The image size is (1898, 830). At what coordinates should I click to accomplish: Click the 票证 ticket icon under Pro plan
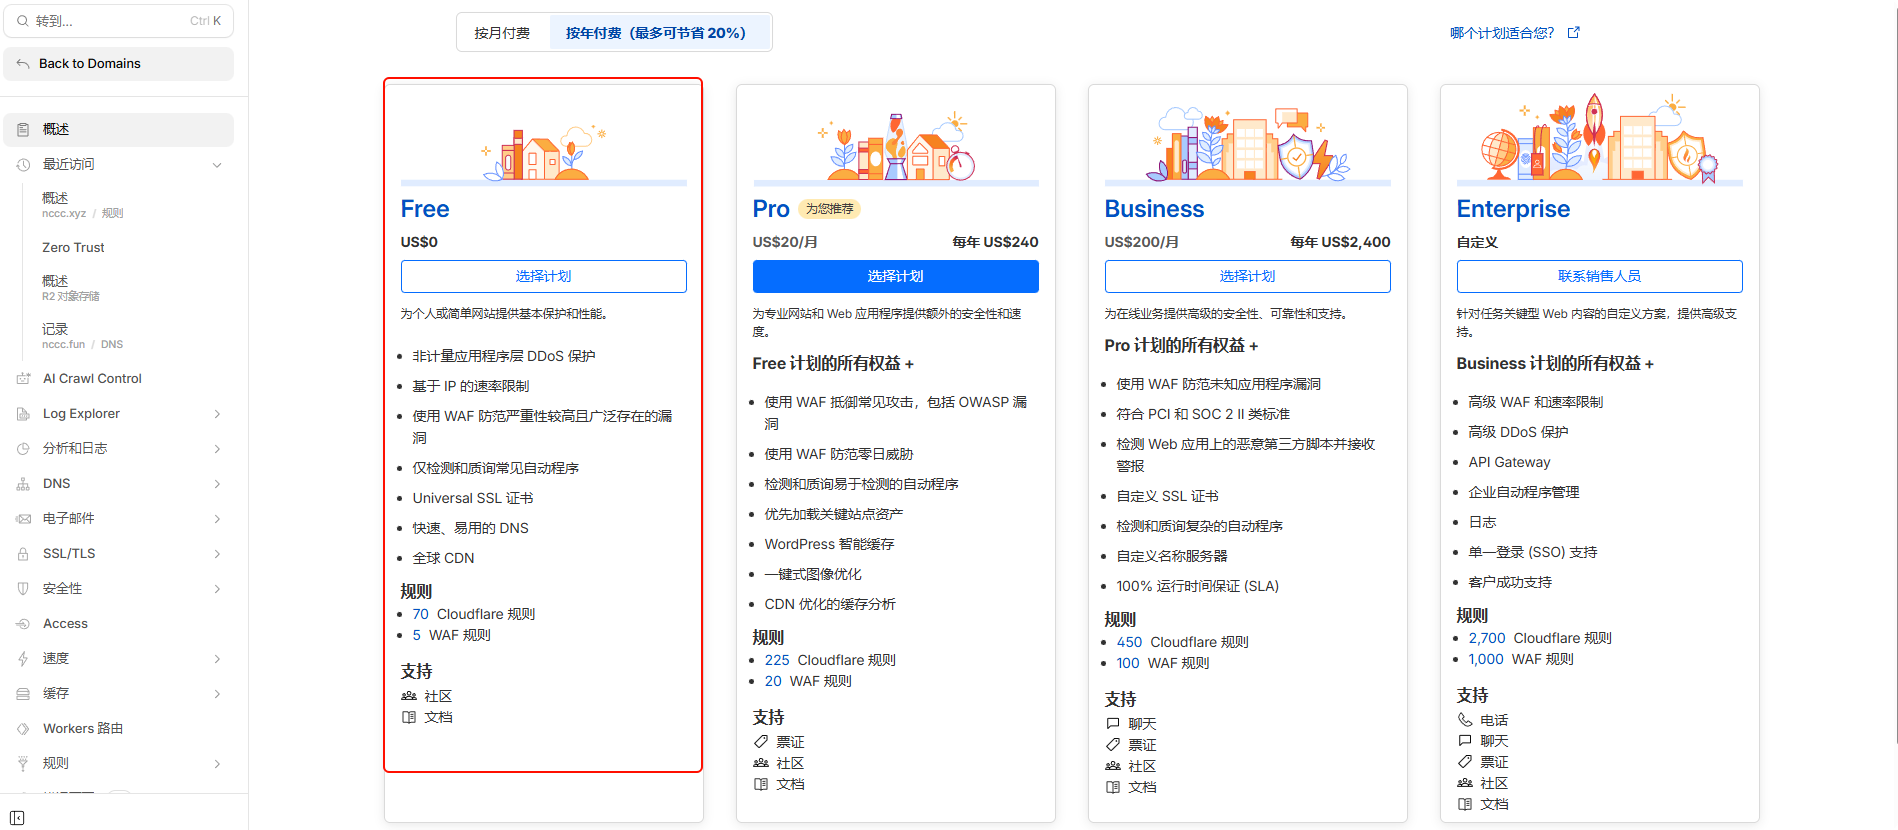pyautogui.click(x=761, y=742)
